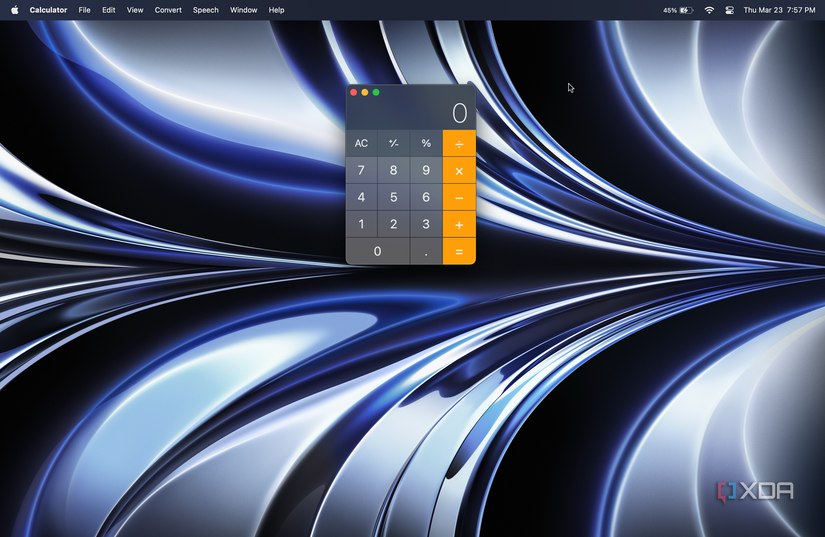Open the Apple menu

[15, 10]
